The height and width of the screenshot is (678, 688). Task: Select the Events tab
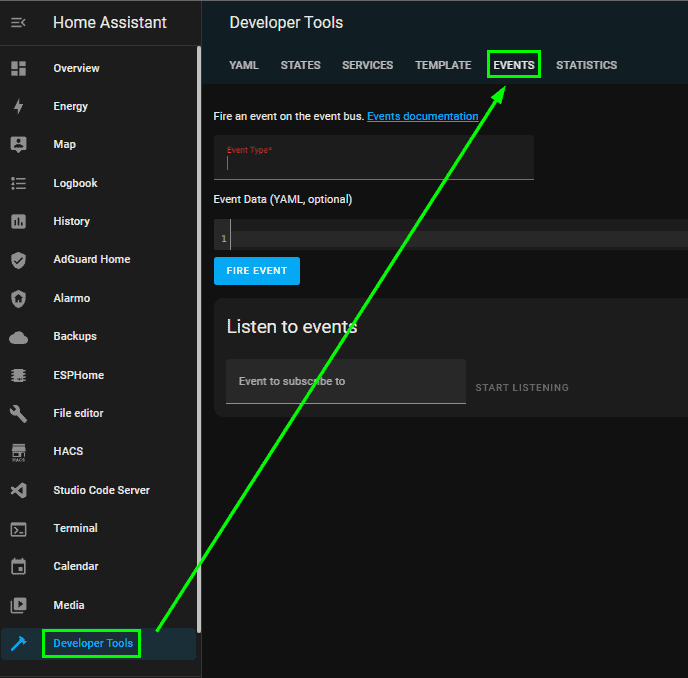pyautogui.click(x=514, y=65)
